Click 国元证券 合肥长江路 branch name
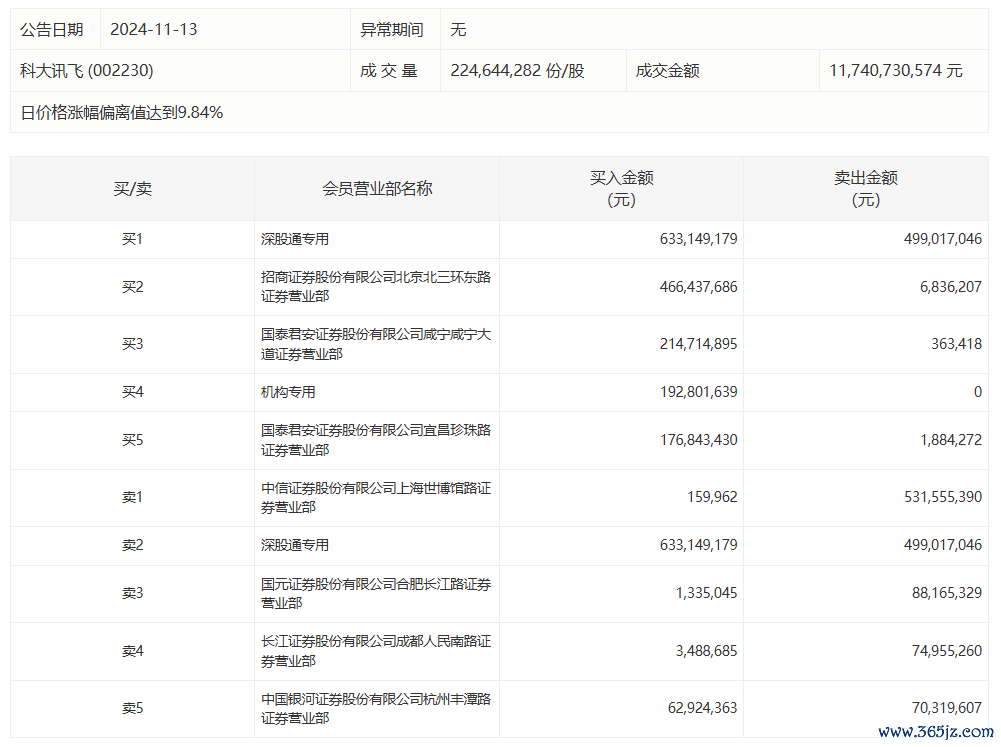Image resolution: width=1001 pixels, height=747 pixels. point(376,593)
